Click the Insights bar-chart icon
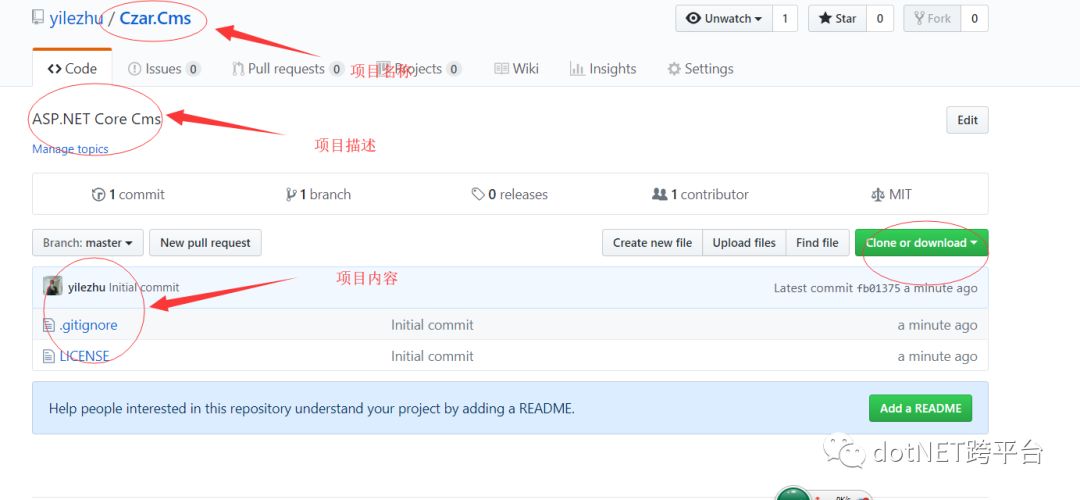This screenshot has width=1080, height=500. 577,69
